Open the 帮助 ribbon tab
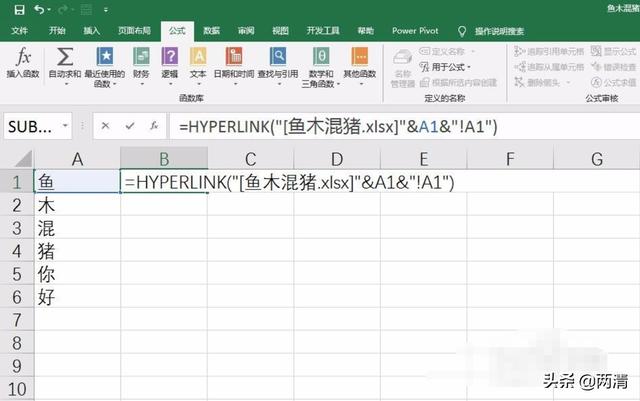 (365, 31)
